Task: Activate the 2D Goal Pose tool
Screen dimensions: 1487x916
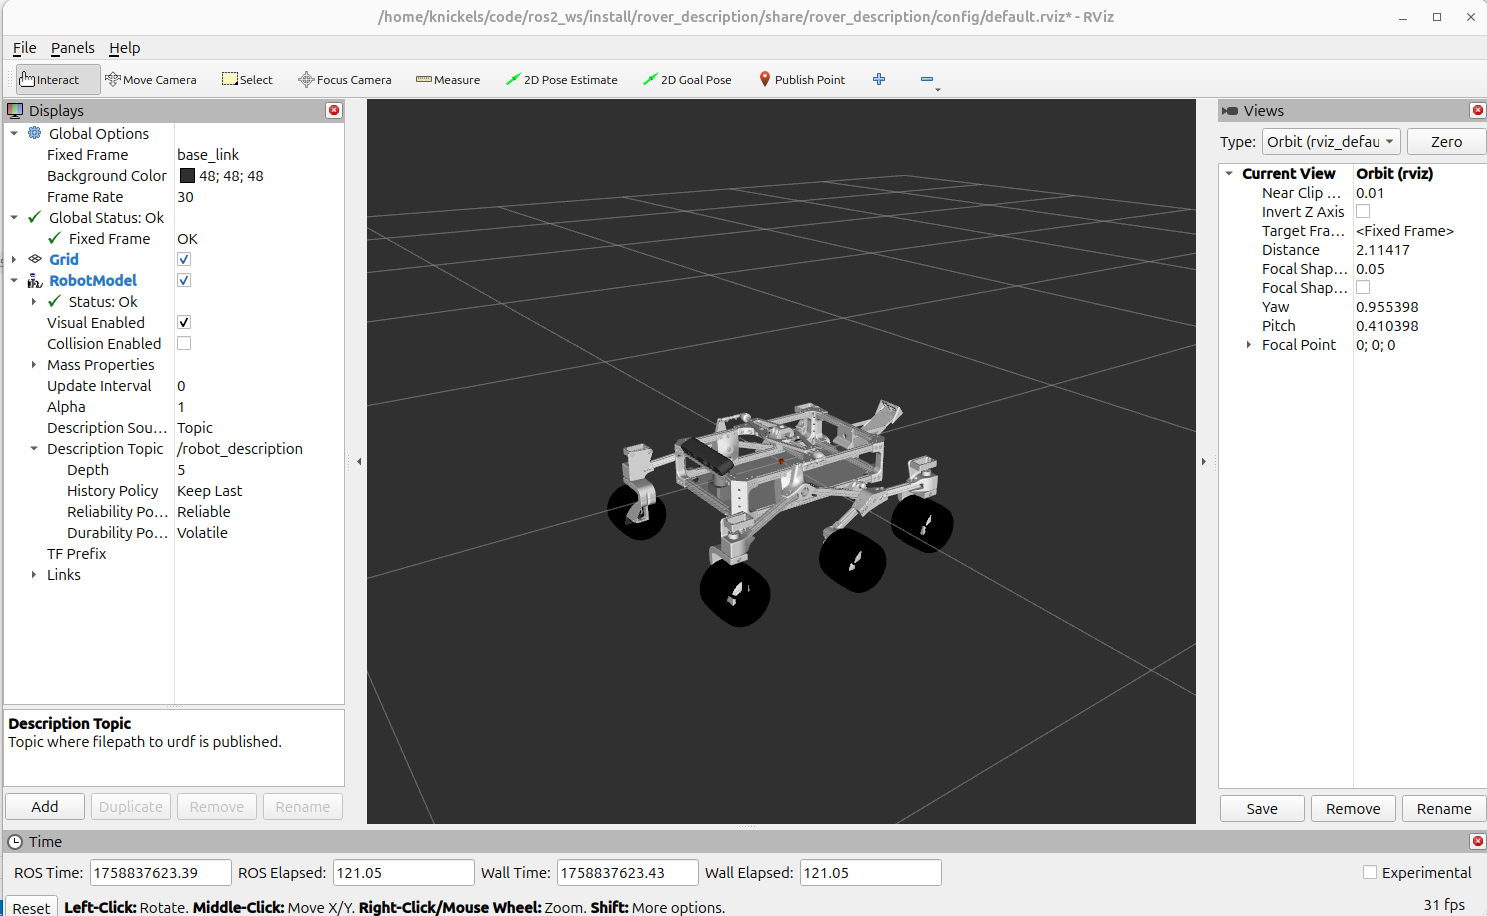Action: tap(687, 80)
